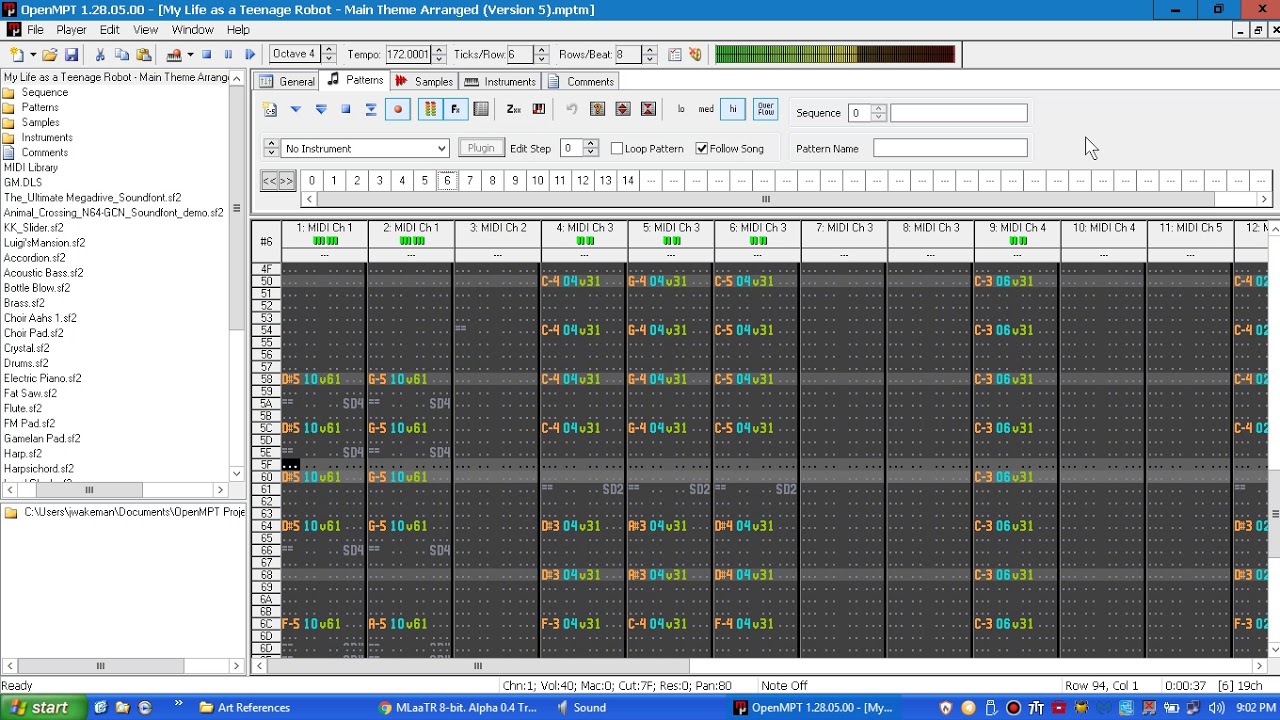This screenshot has height=720, width=1280.
Task: Open dropdown arrow beside New file icon
Action: pos(33,55)
